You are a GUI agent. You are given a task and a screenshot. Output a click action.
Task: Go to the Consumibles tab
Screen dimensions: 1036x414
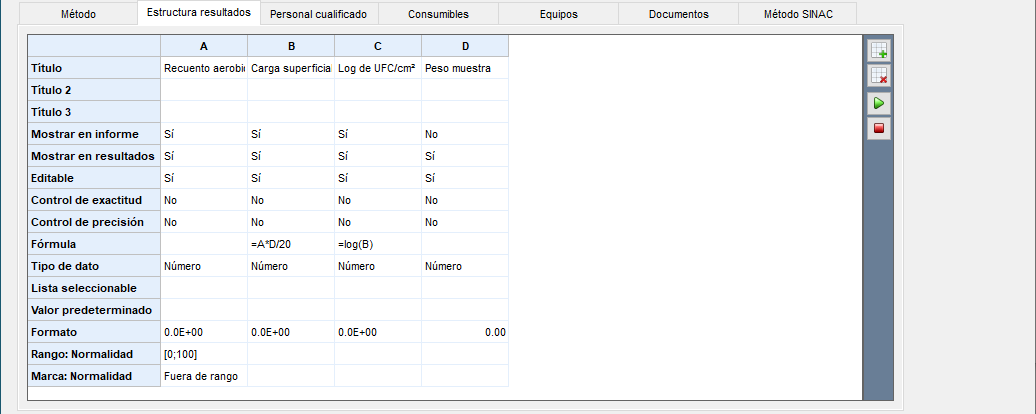pos(438,14)
